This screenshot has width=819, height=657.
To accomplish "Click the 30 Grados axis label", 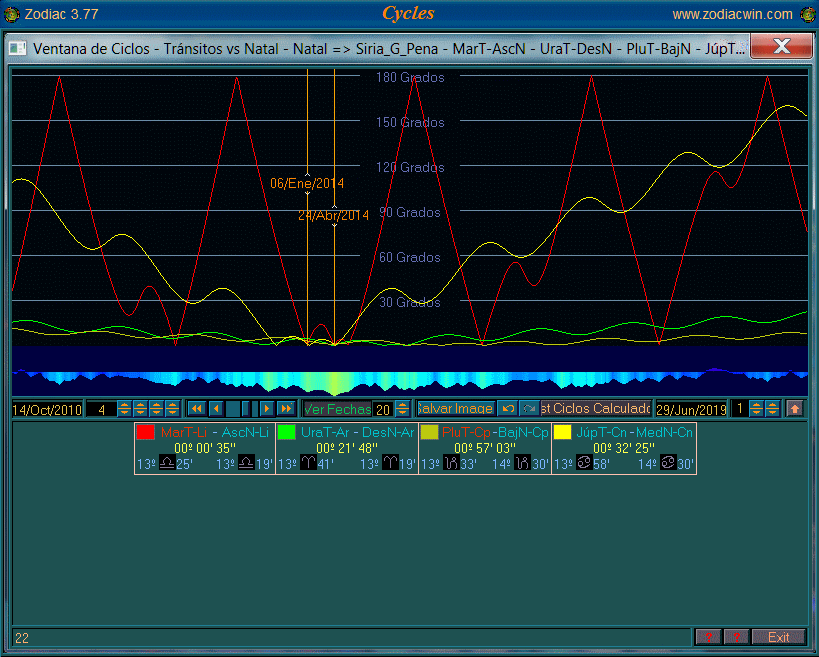I will [x=410, y=302].
